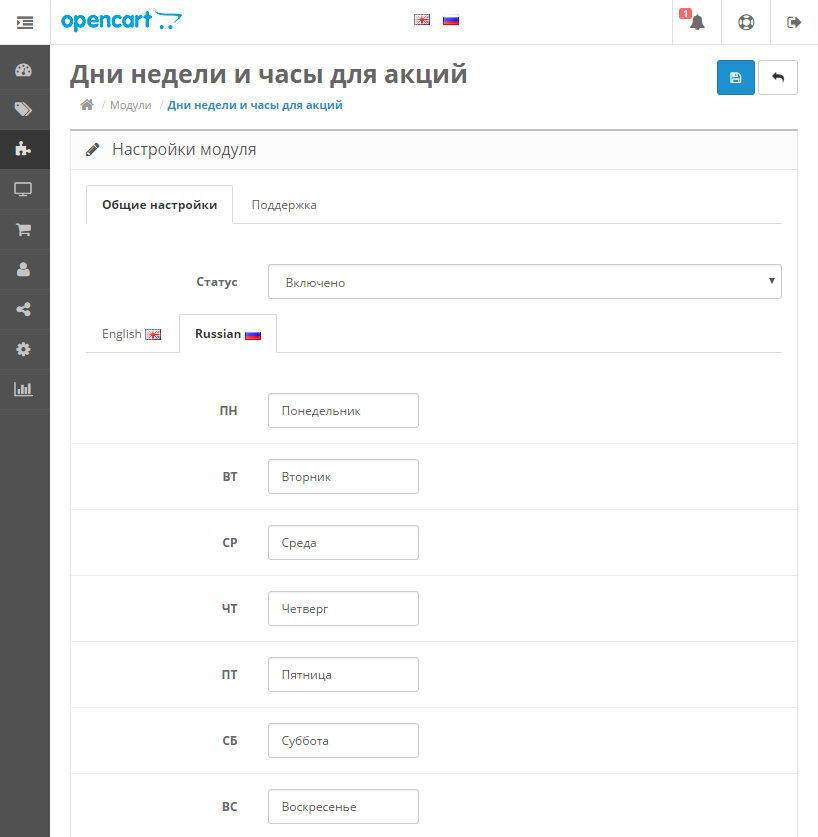The height and width of the screenshot is (837, 818).
Task: Open the notifications bell icon
Action: (697, 22)
